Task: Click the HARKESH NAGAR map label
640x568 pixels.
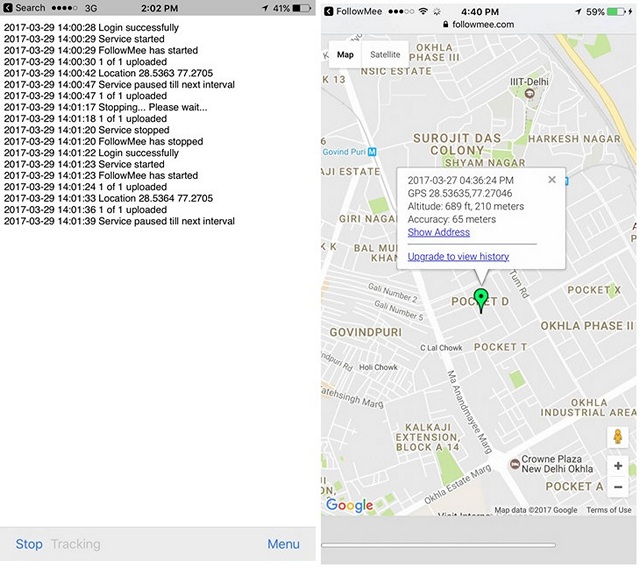Action: [x=574, y=139]
